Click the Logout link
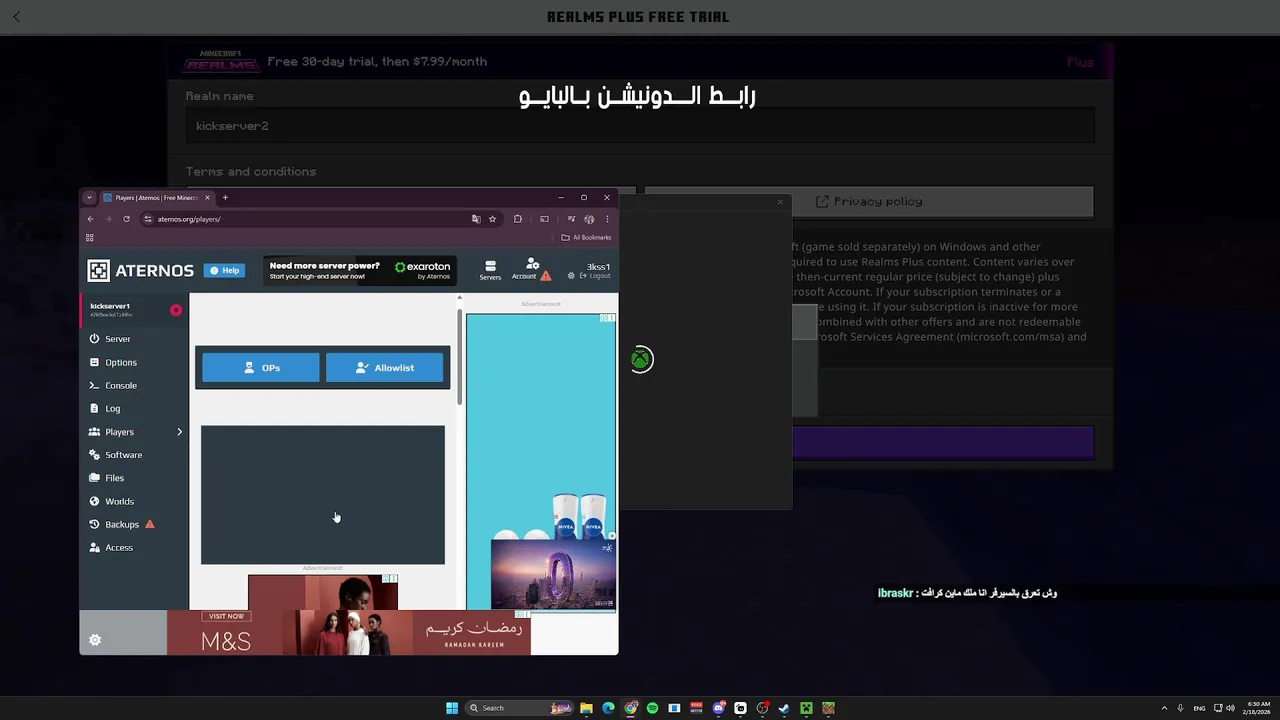The image size is (1280, 720). (595, 276)
